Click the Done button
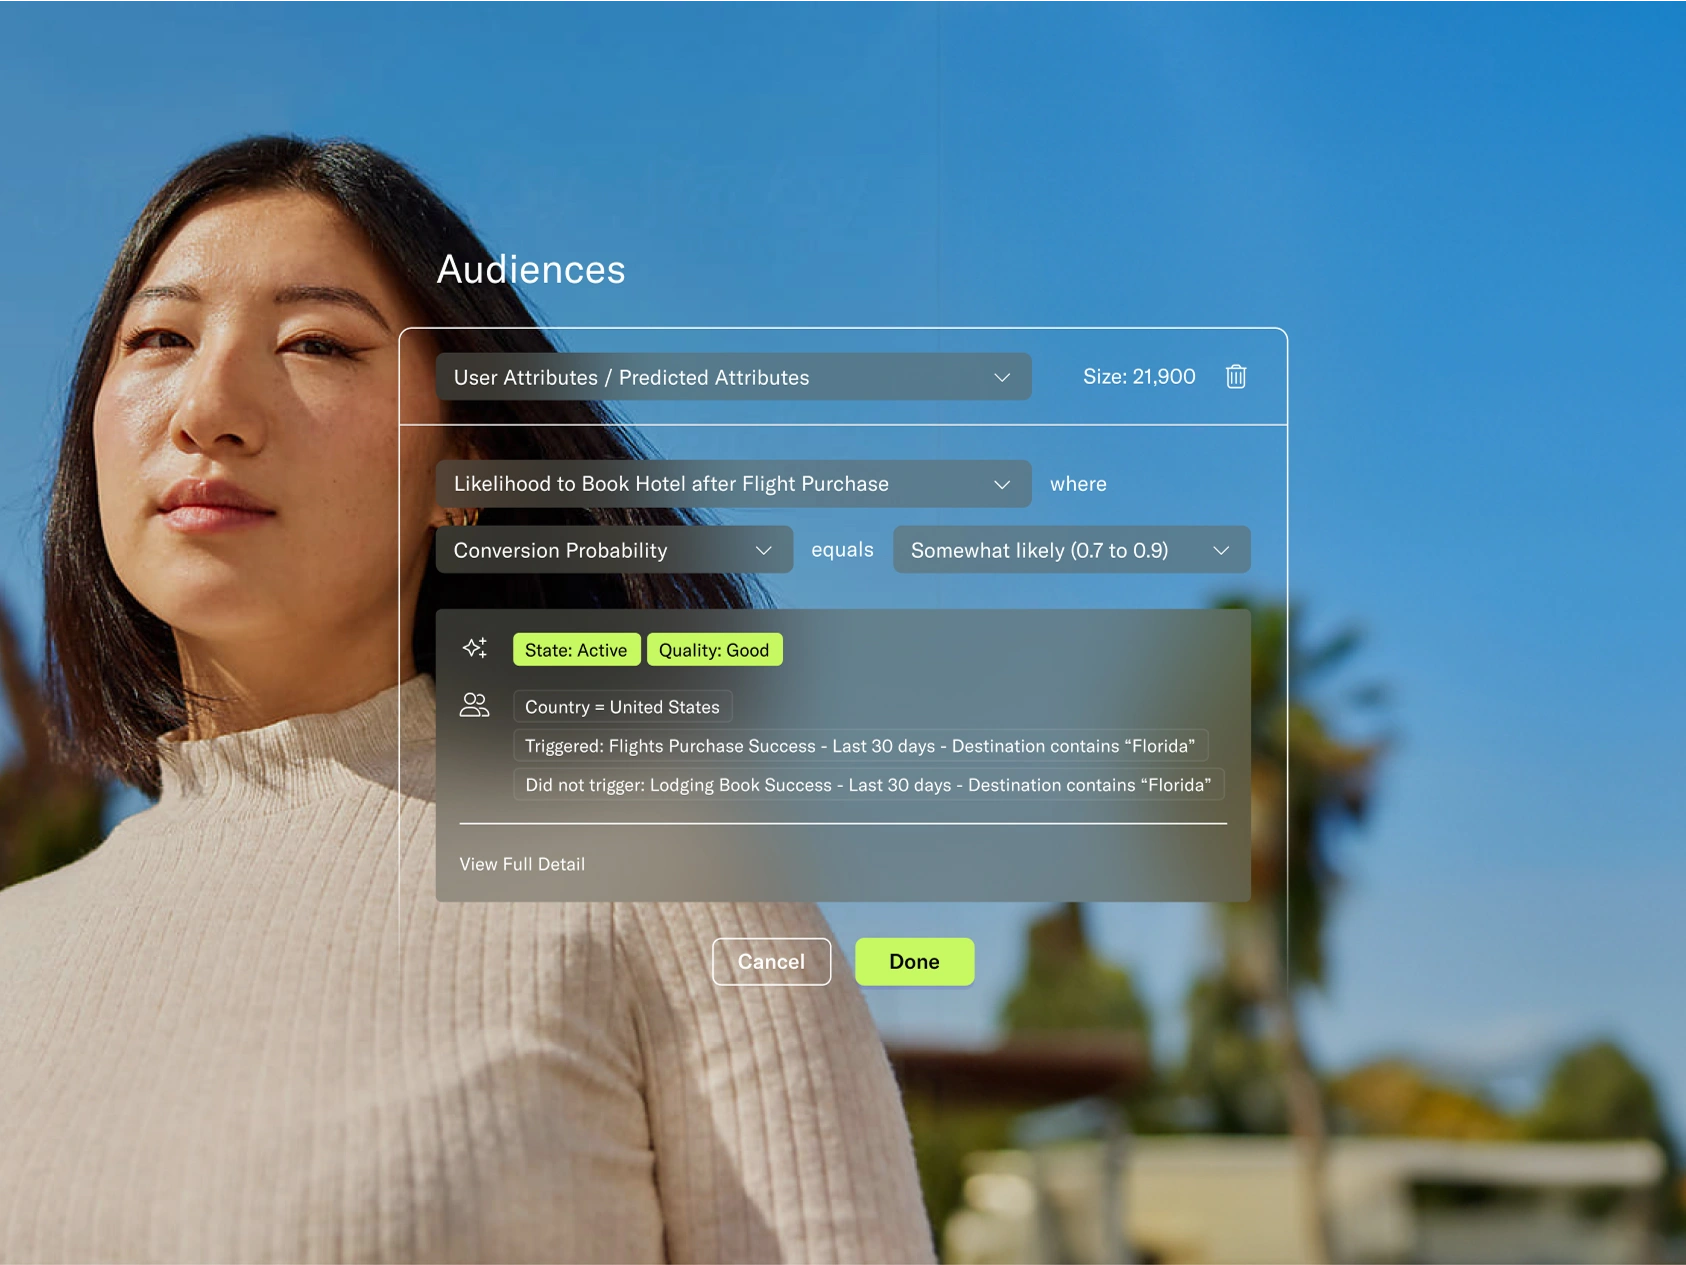Image resolution: width=1686 pixels, height=1265 pixels. 914,962
